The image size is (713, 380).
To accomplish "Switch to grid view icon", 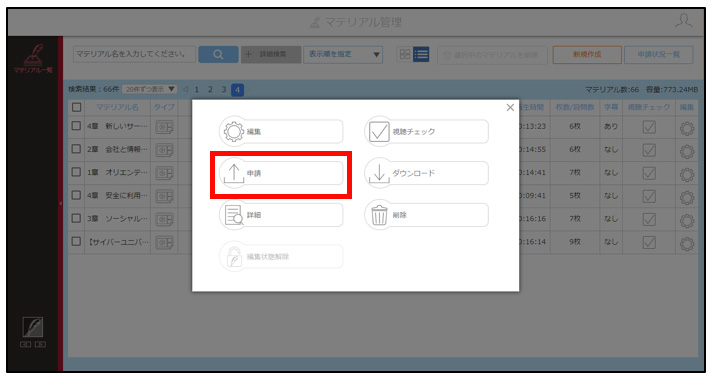I will pyautogui.click(x=404, y=55).
